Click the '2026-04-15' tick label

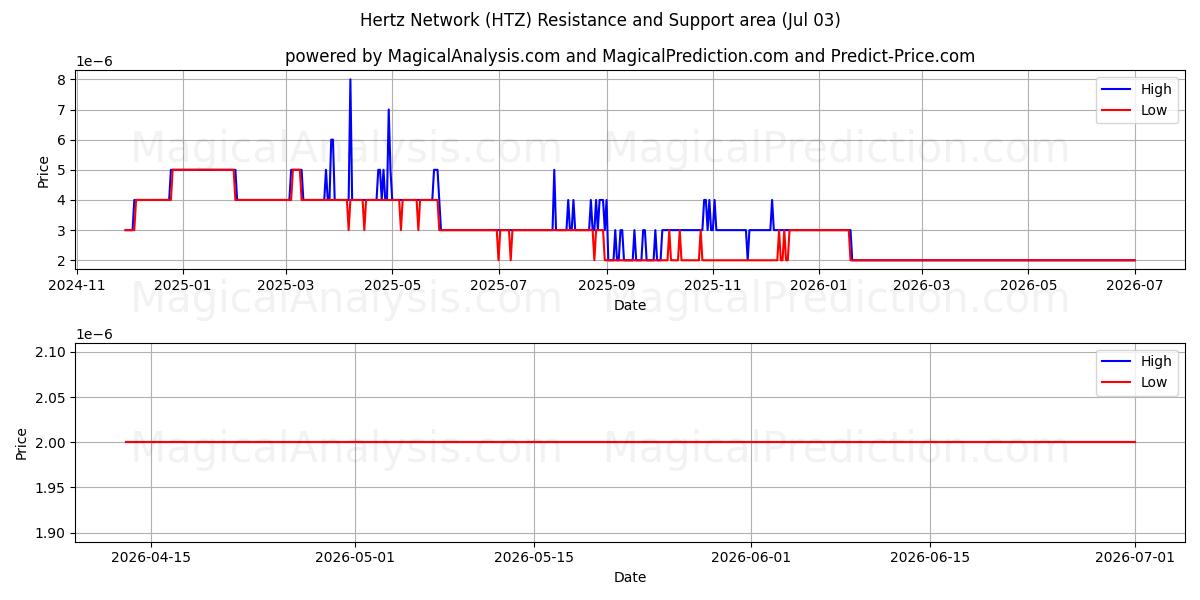pos(151,557)
